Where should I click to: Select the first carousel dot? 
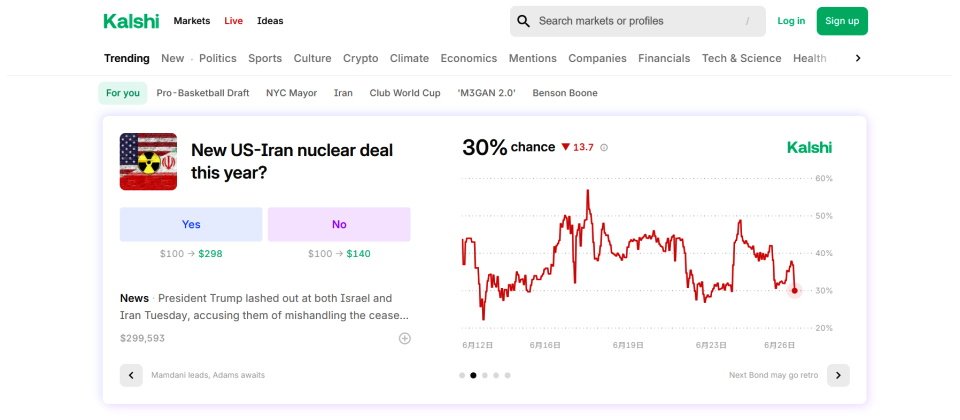tap(462, 375)
